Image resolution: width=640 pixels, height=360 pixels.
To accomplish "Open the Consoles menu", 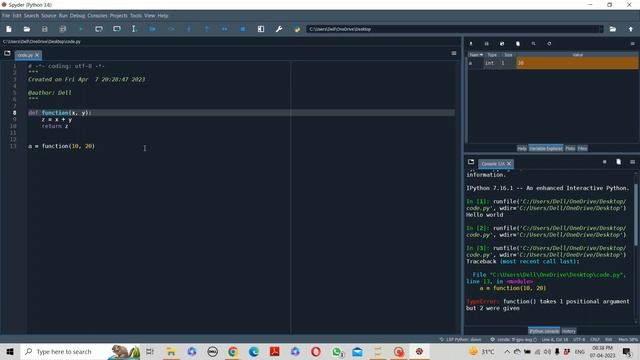I will [97, 16].
